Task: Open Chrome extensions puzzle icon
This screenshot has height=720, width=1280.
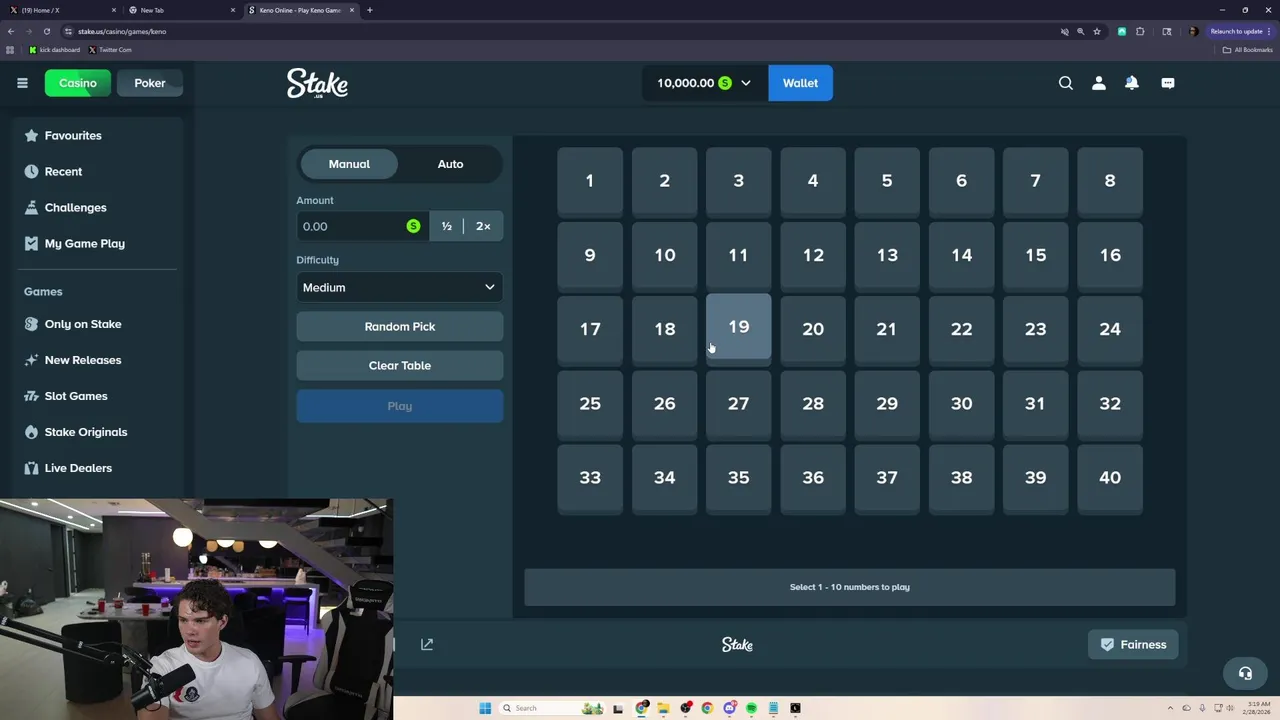Action: tap(1140, 31)
